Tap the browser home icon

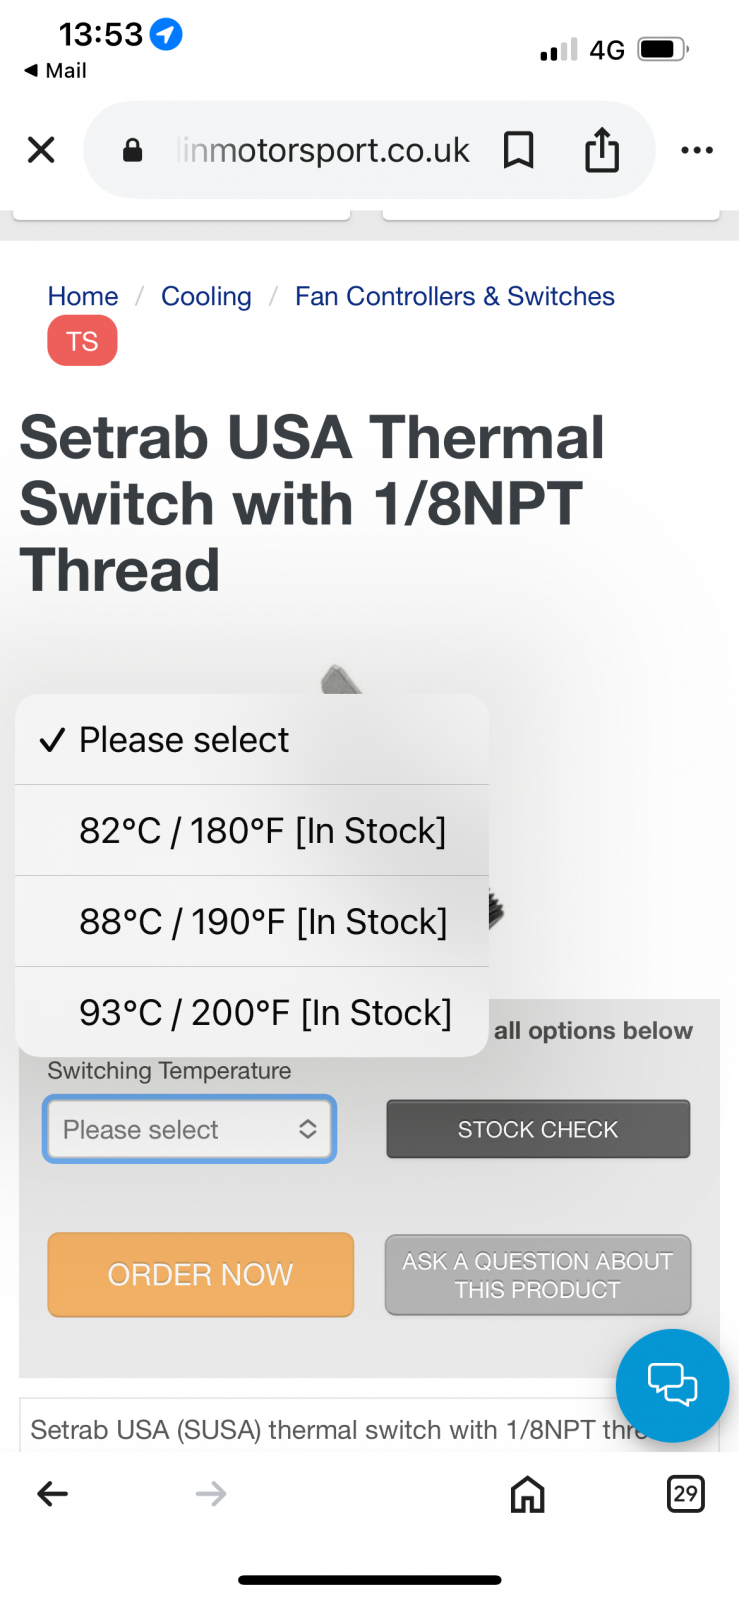click(527, 1494)
